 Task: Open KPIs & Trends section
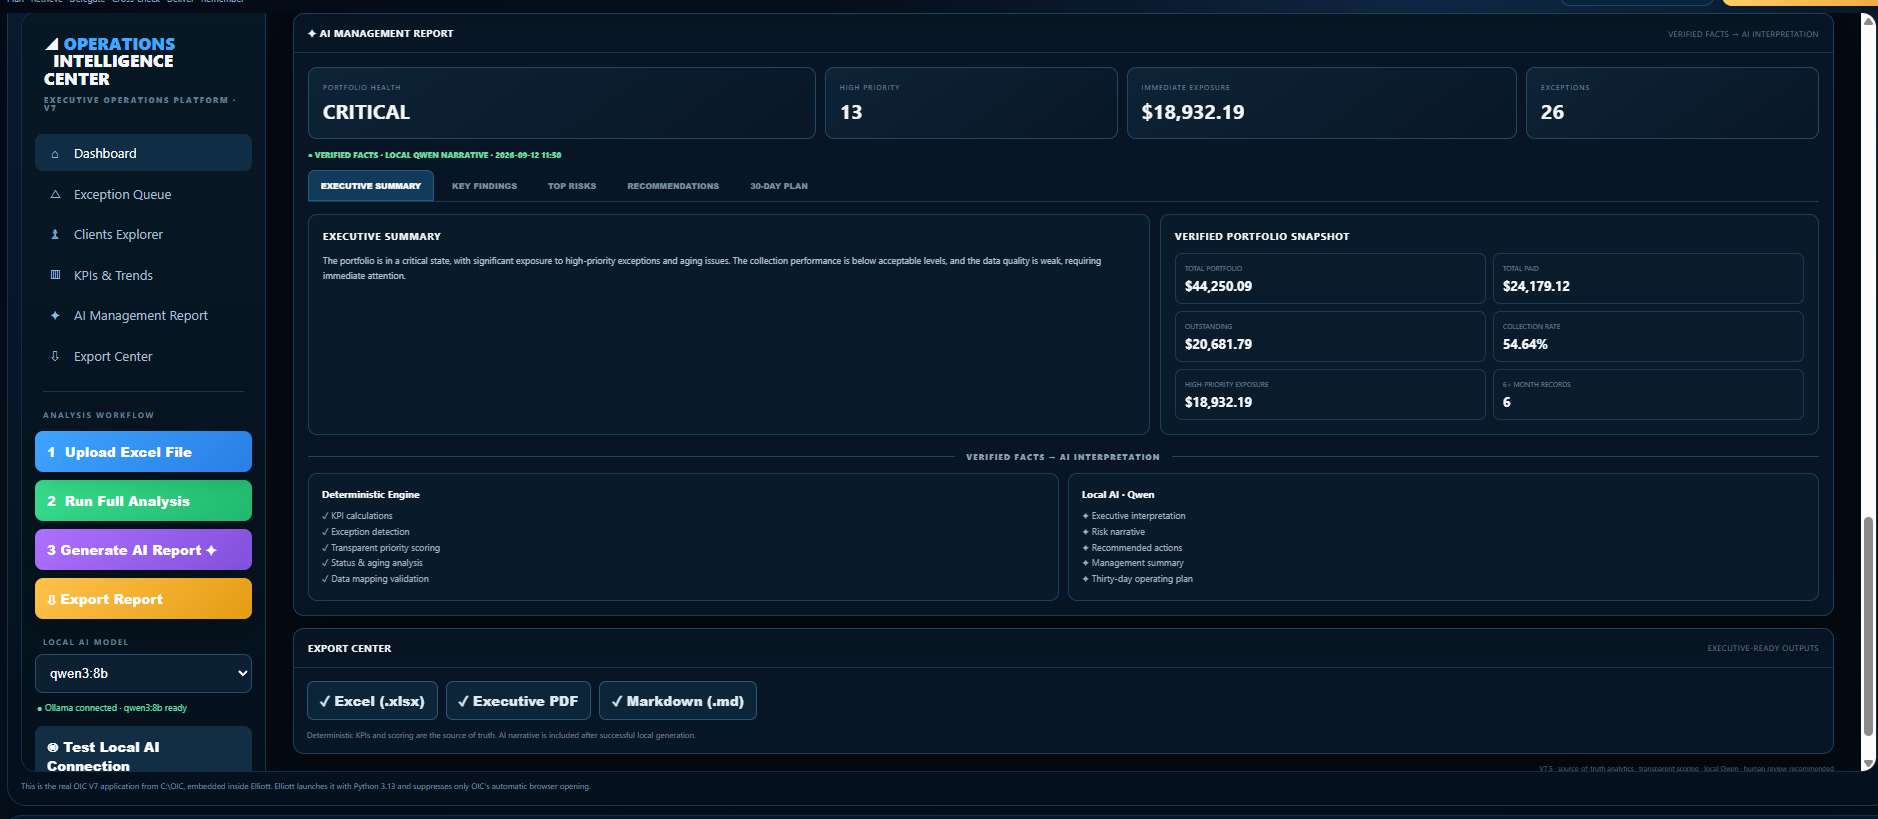click(143, 275)
